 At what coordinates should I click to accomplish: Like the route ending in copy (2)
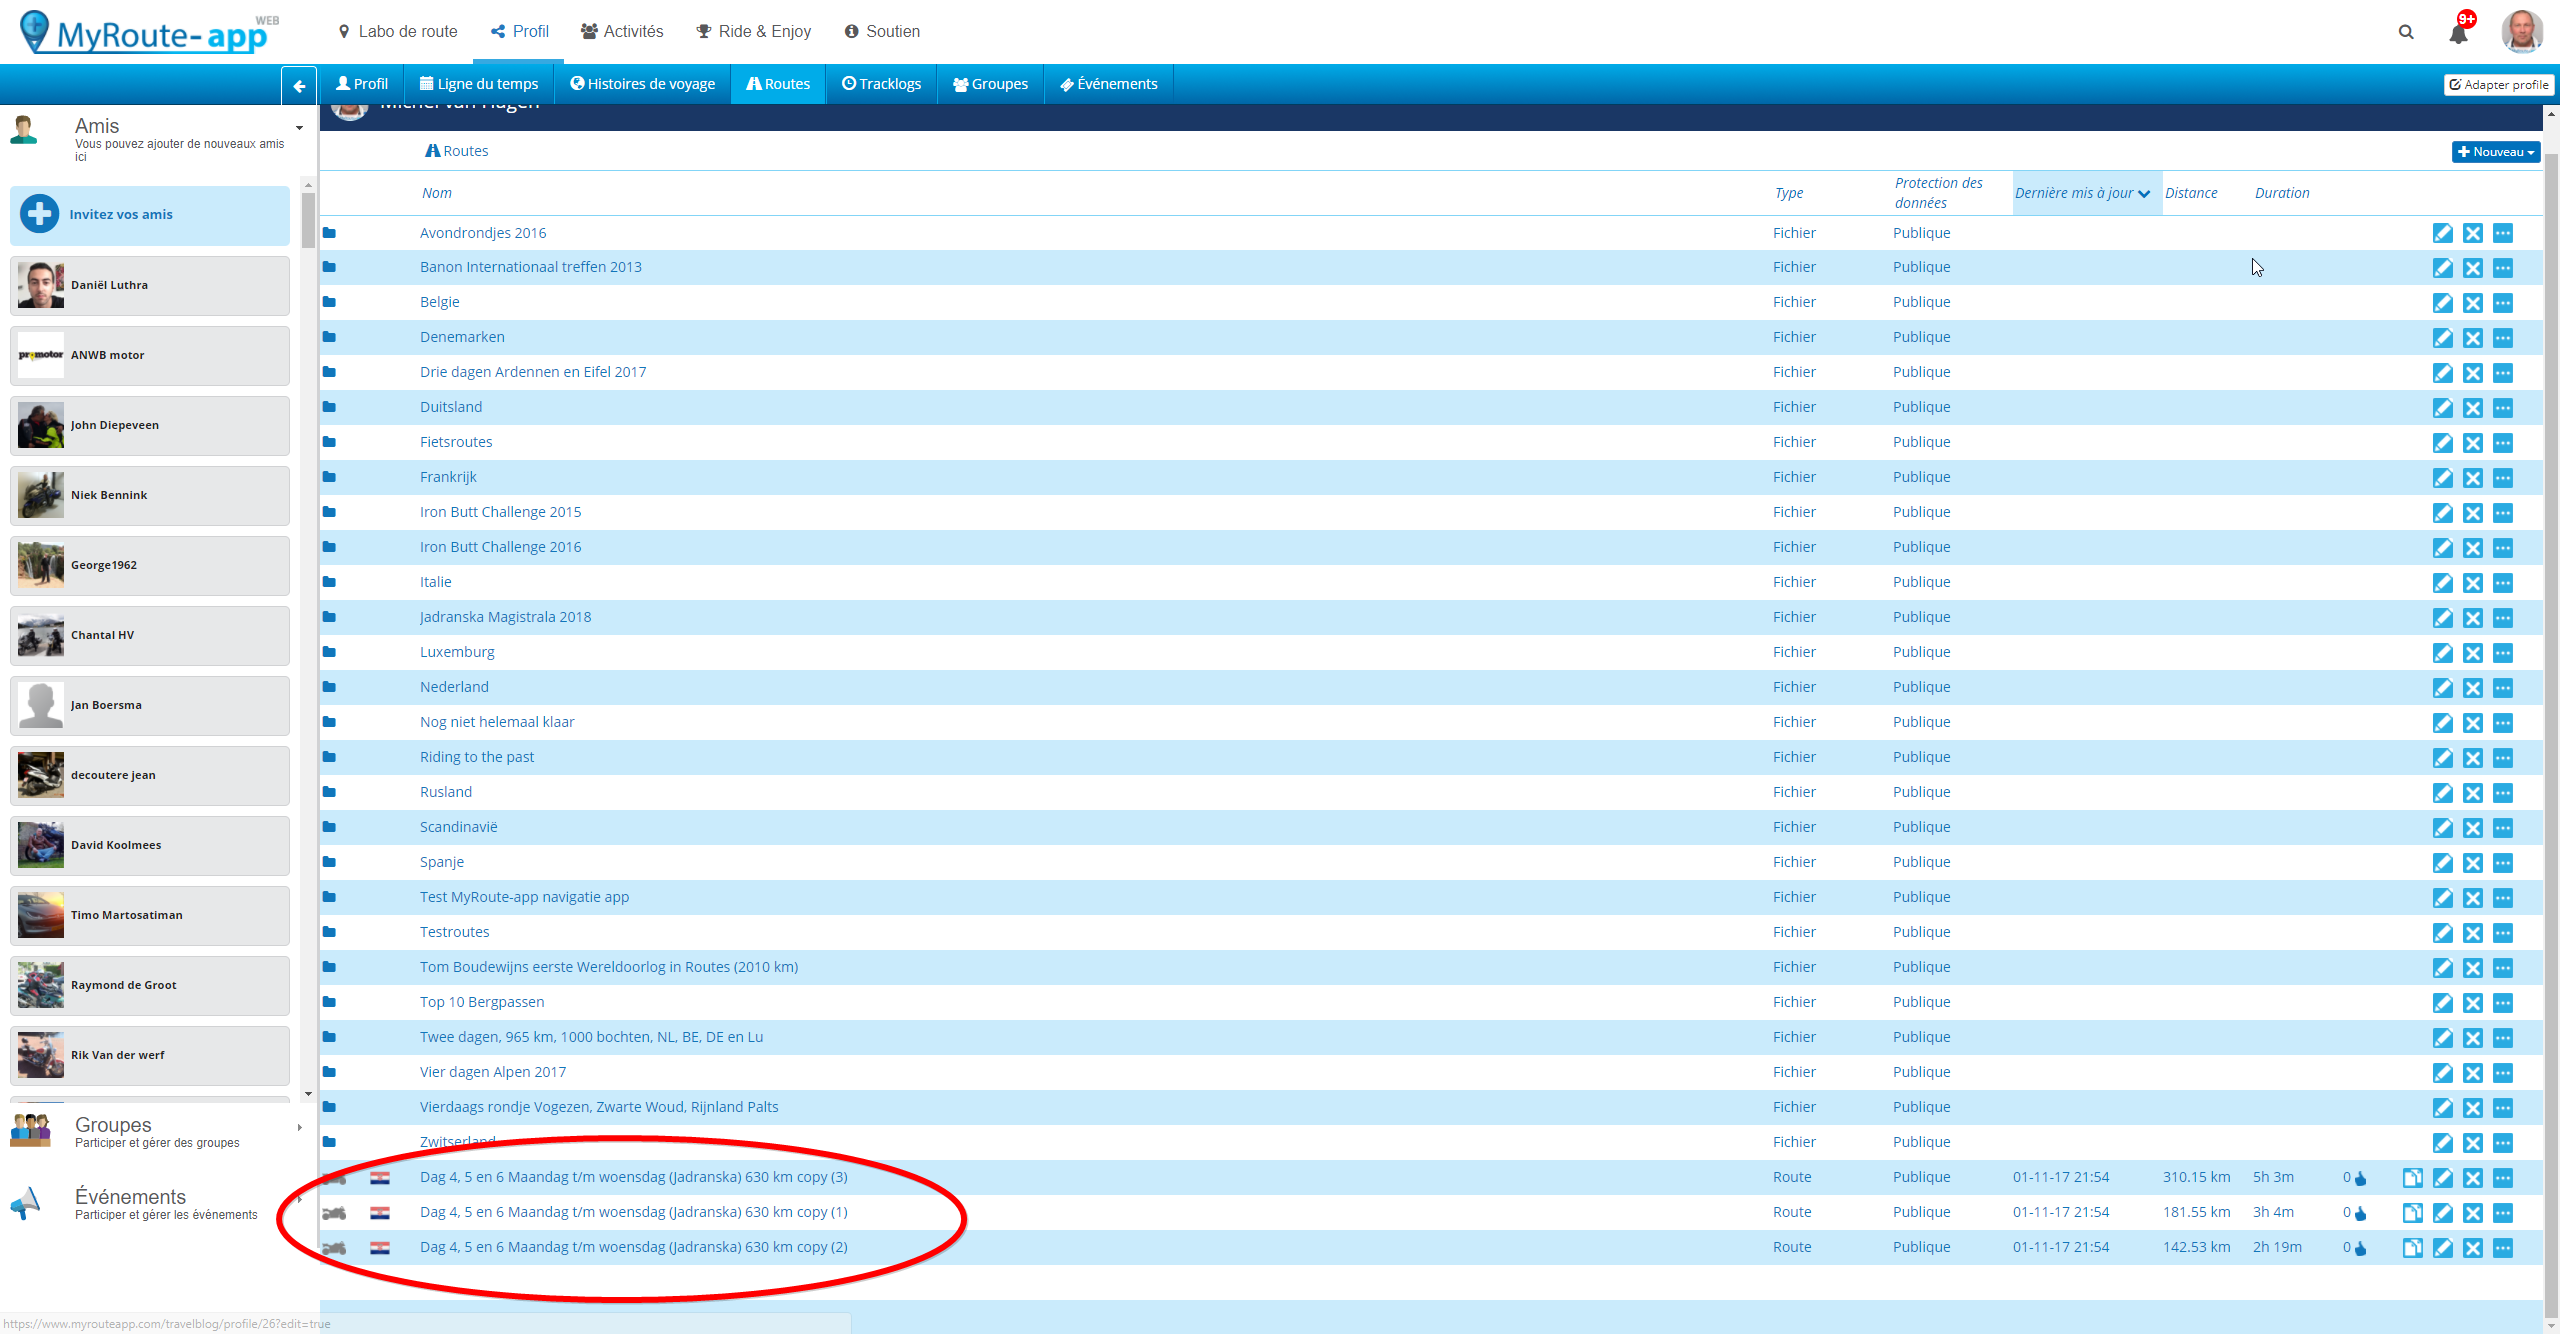[x=2360, y=1249]
